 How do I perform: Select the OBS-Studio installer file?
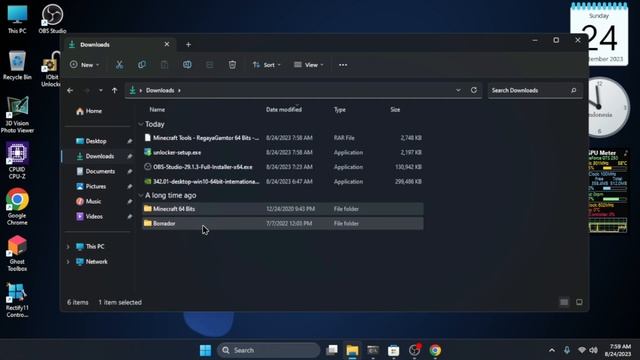pyautogui.click(x=282, y=167)
